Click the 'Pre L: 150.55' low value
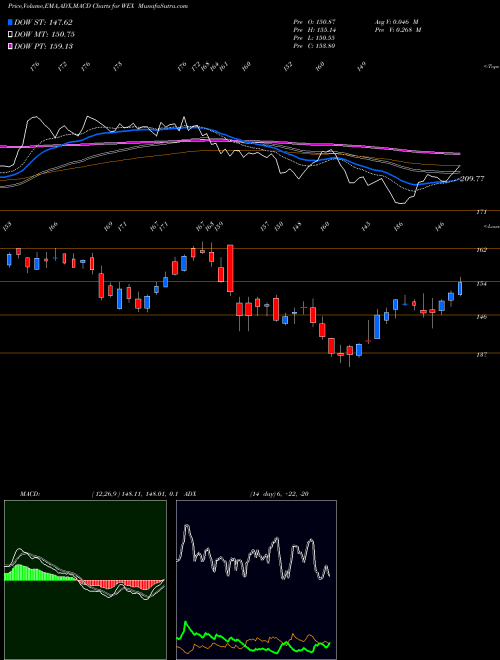Image resolution: width=500 pixels, height=660 pixels. tap(314, 38)
